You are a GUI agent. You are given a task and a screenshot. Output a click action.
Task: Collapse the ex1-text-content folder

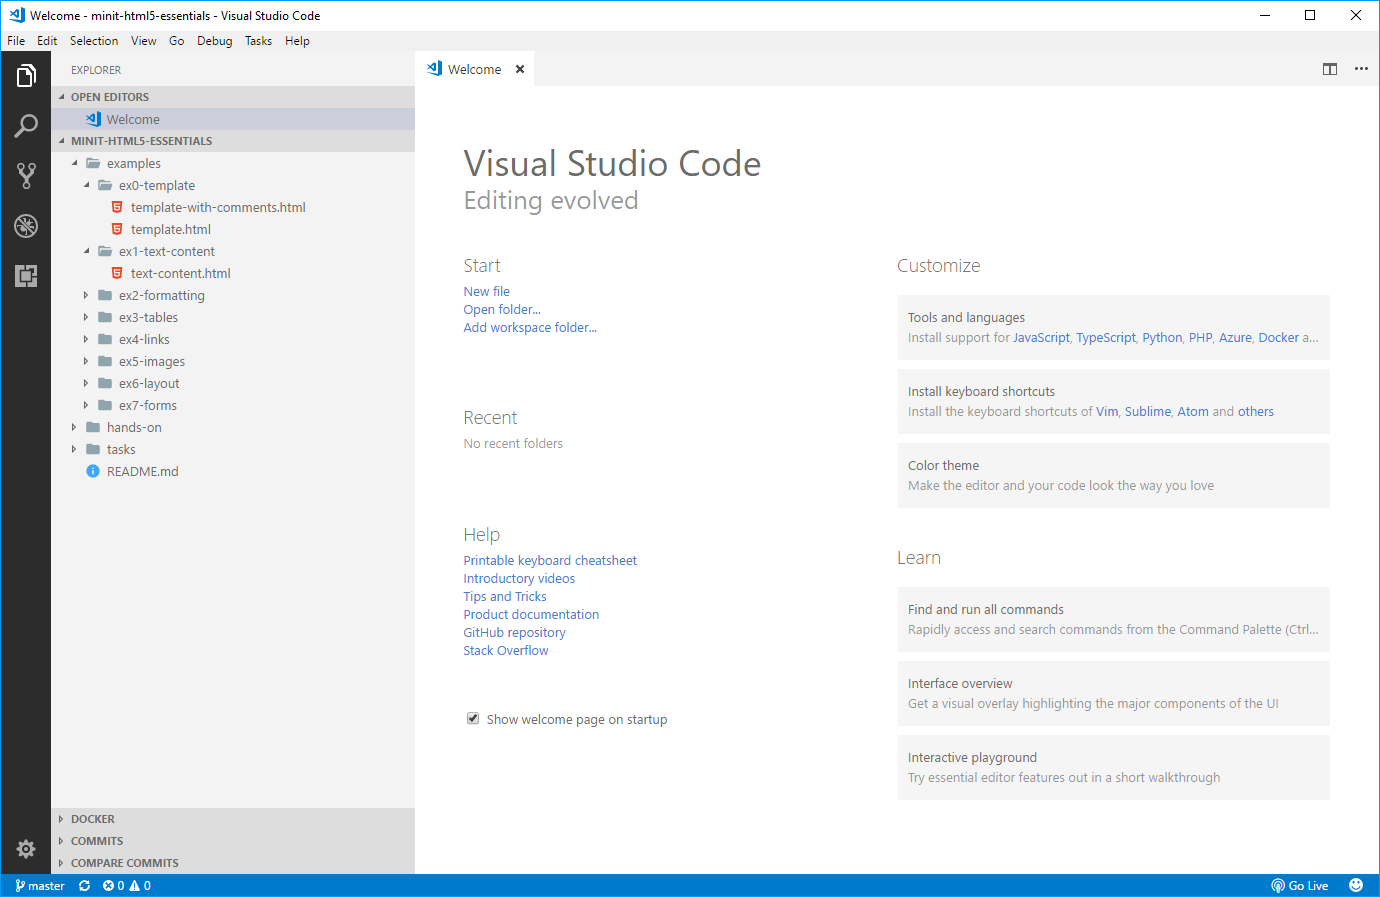click(86, 251)
